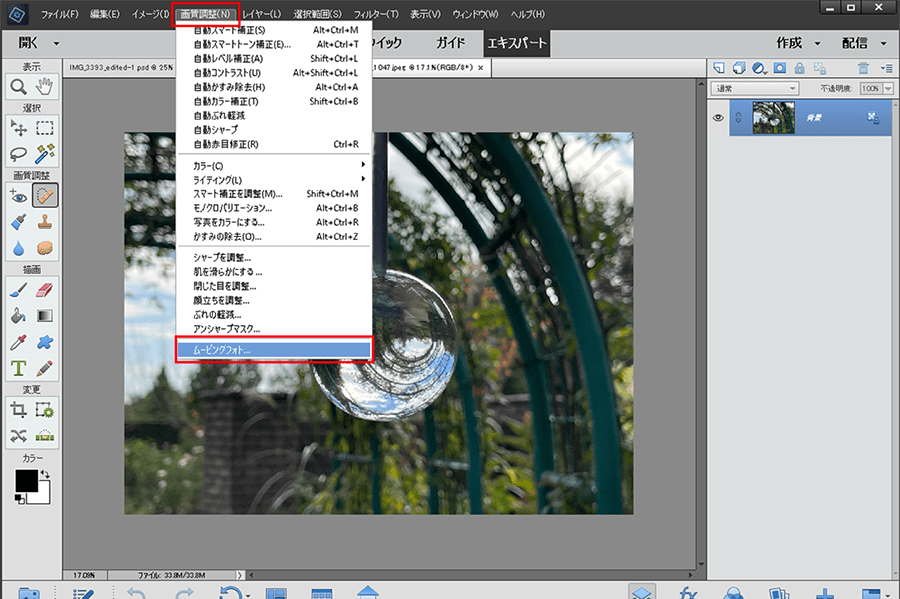Screen dimensions: 900x599
Task: Open the ファイル(F) menu
Action: [x=60, y=14]
